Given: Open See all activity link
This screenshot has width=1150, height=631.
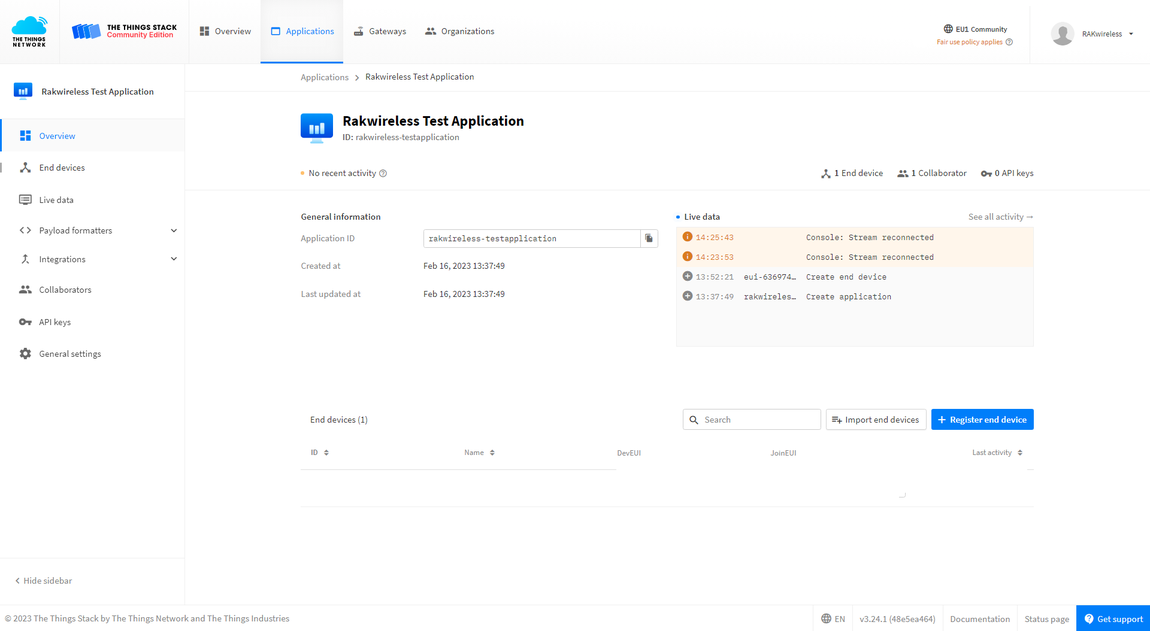Looking at the screenshot, I should coord(1000,217).
